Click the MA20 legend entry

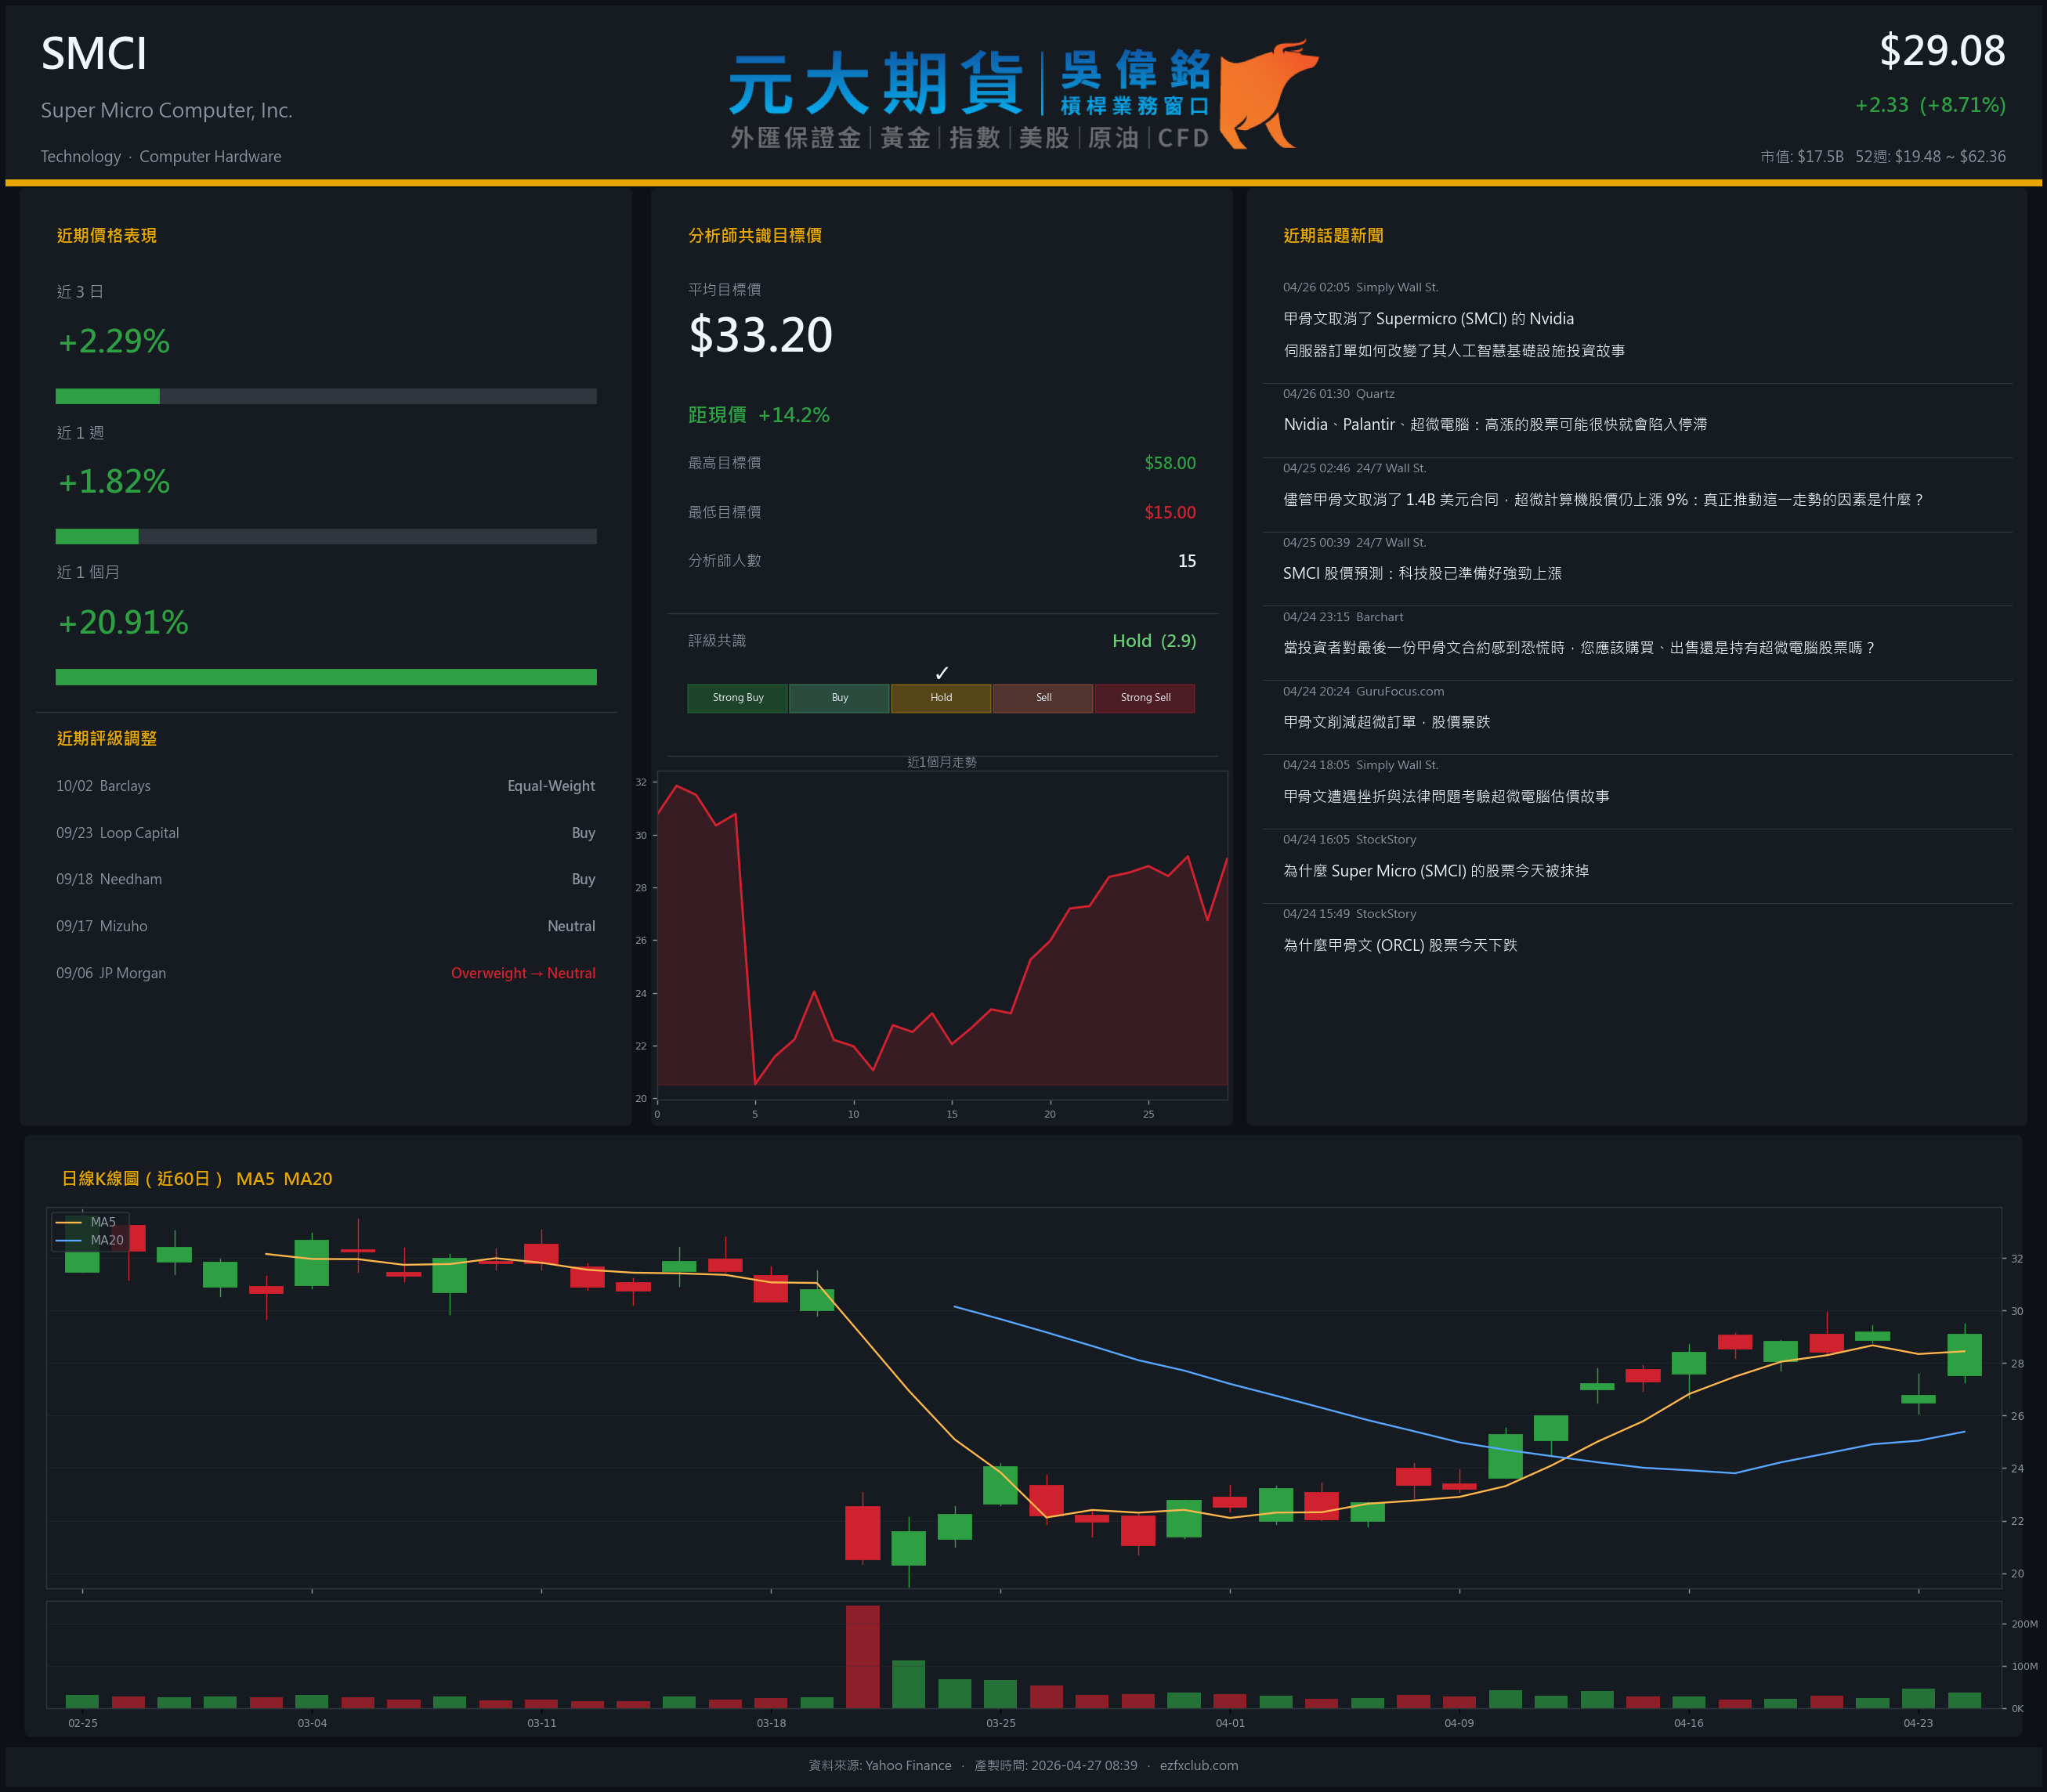pyautogui.click(x=90, y=1240)
